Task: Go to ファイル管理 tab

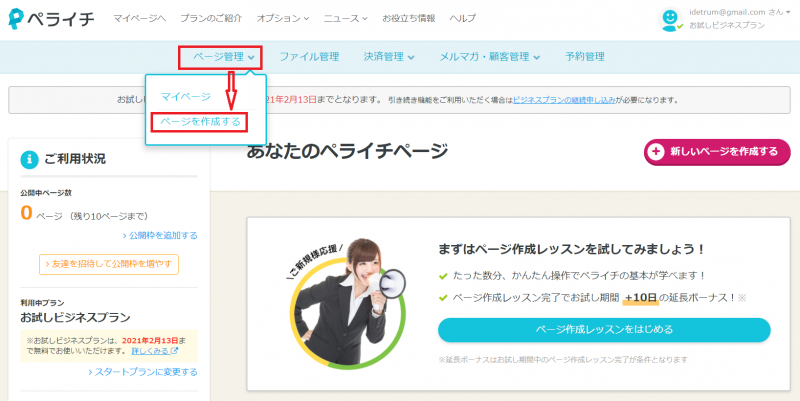Action: 309,57
